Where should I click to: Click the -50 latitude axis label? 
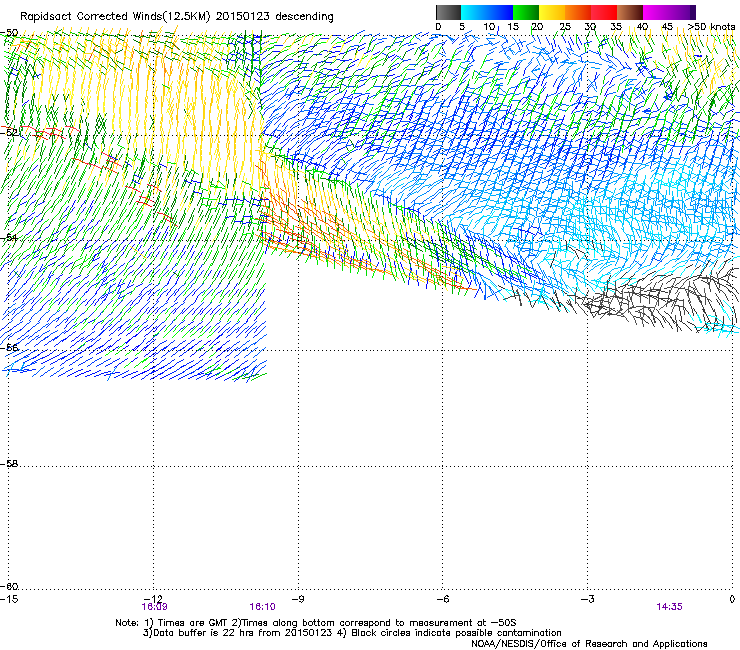[x=9, y=33]
